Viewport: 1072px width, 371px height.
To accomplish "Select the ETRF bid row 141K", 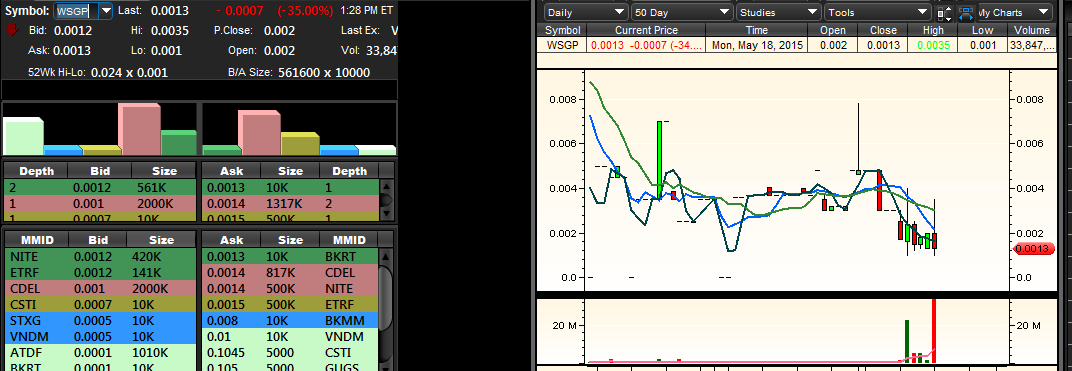I will pyautogui.click(x=100, y=273).
